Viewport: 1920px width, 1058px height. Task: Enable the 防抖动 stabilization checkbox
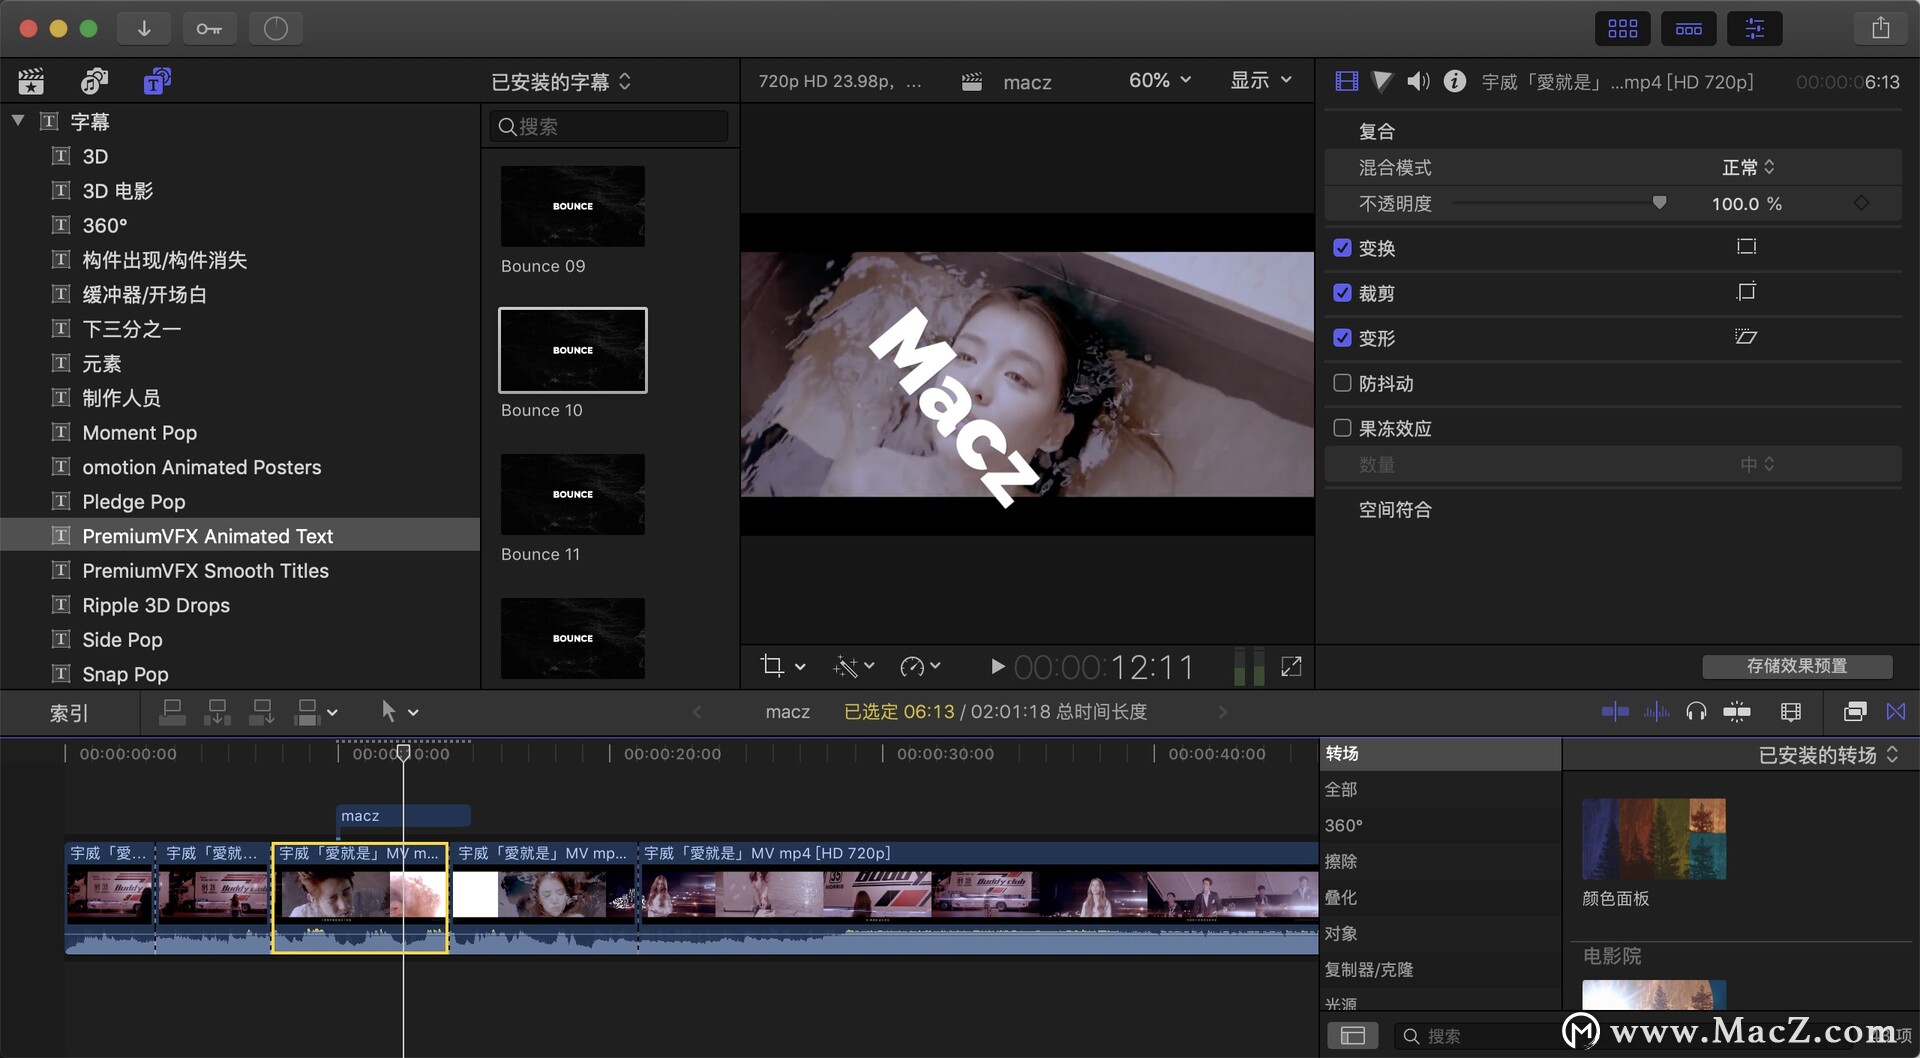click(x=1342, y=383)
